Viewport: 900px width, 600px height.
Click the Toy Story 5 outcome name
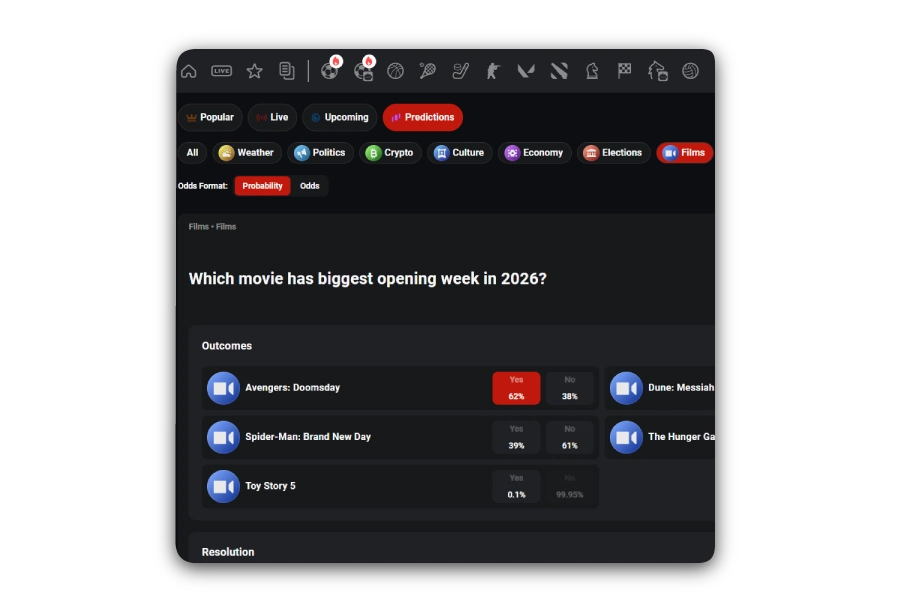tap(270, 486)
